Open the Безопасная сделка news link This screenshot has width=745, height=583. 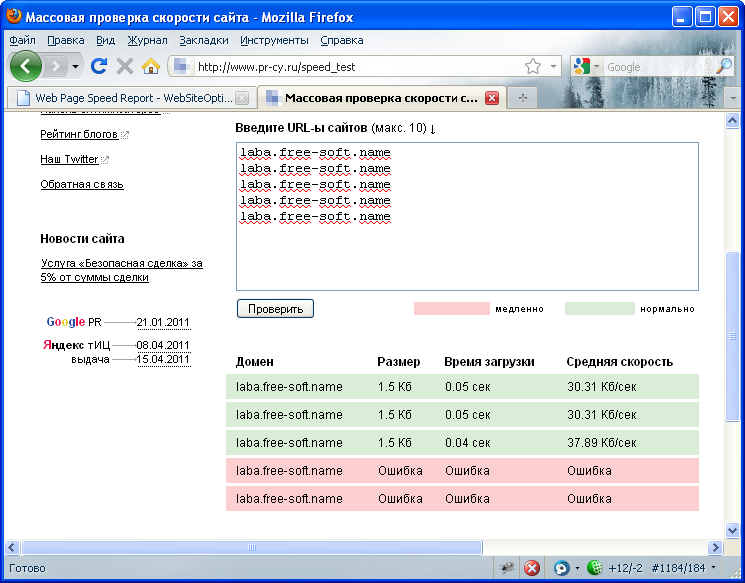pyautogui.click(x=122, y=270)
